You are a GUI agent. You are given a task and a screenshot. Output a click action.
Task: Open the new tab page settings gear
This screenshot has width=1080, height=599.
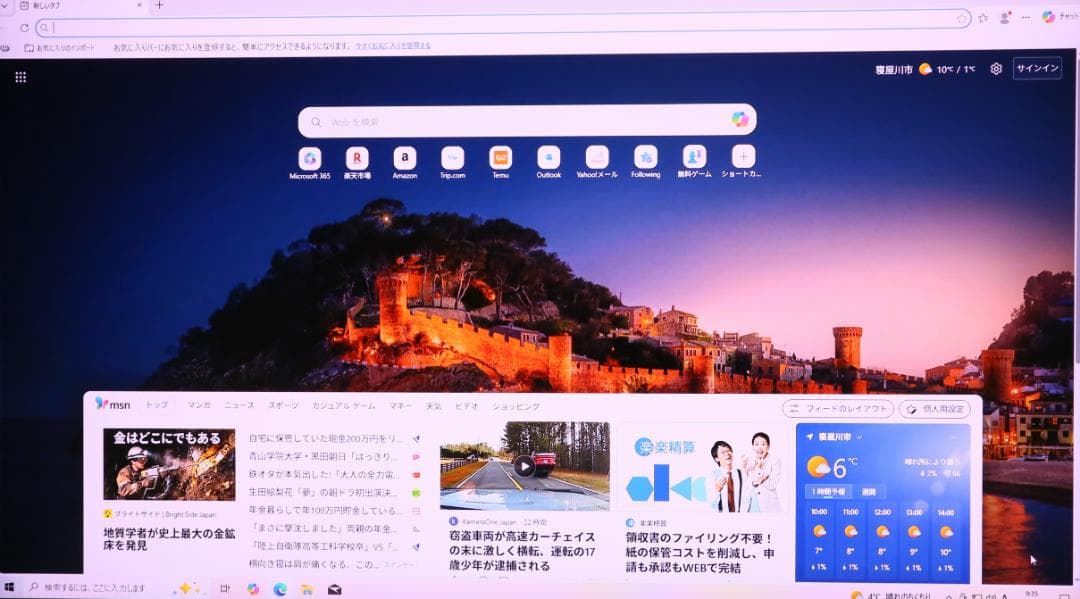[996, 68]
